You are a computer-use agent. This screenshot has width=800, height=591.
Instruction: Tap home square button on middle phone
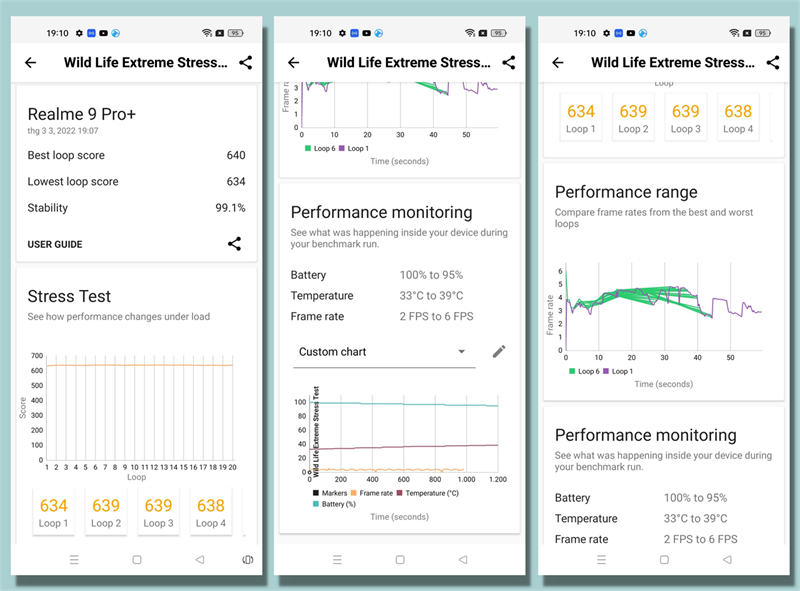pos(400,560)
